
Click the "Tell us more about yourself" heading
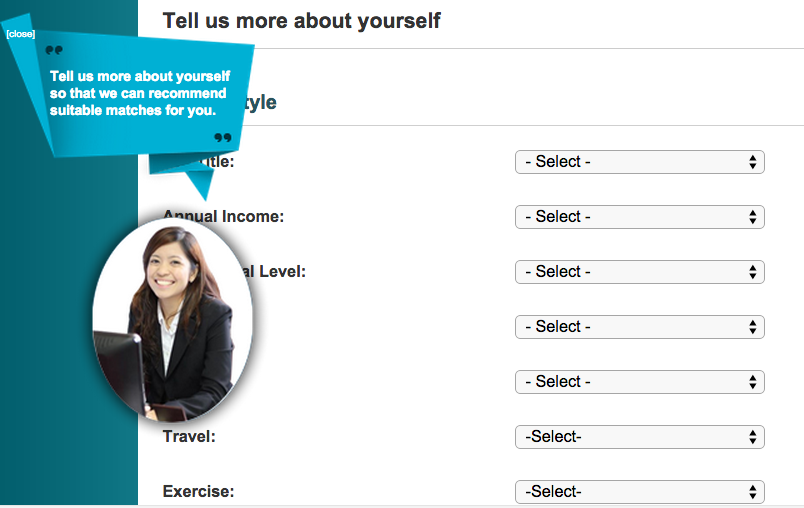point(301,21)
